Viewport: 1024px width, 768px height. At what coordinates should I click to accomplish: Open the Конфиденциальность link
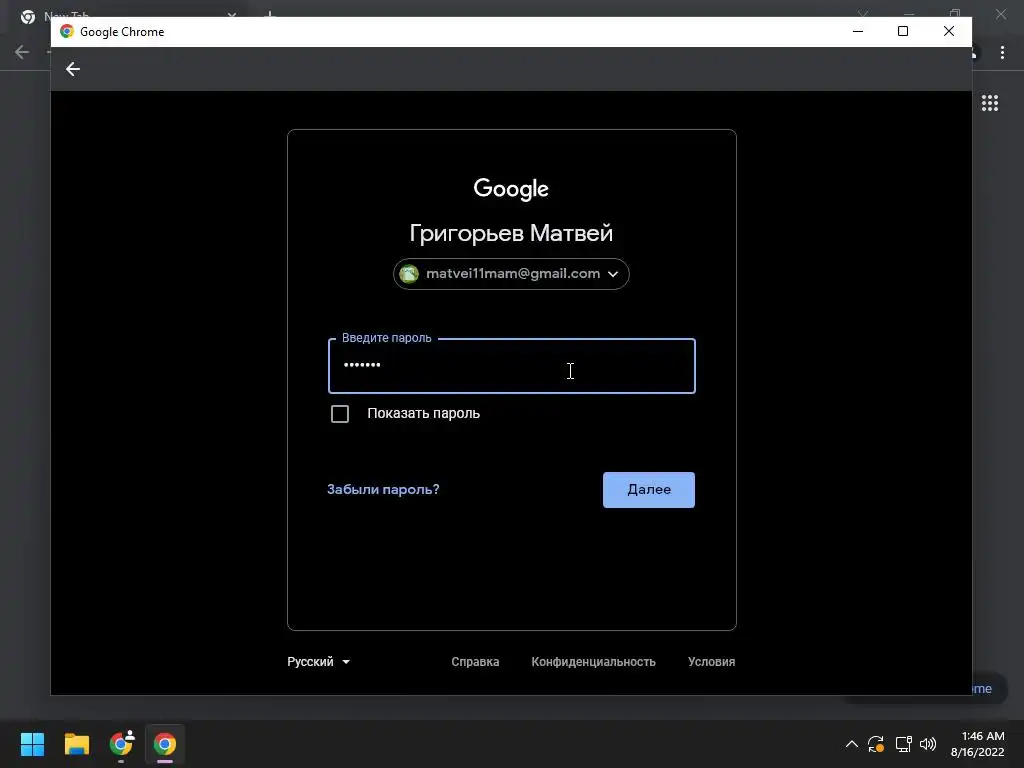593,662
